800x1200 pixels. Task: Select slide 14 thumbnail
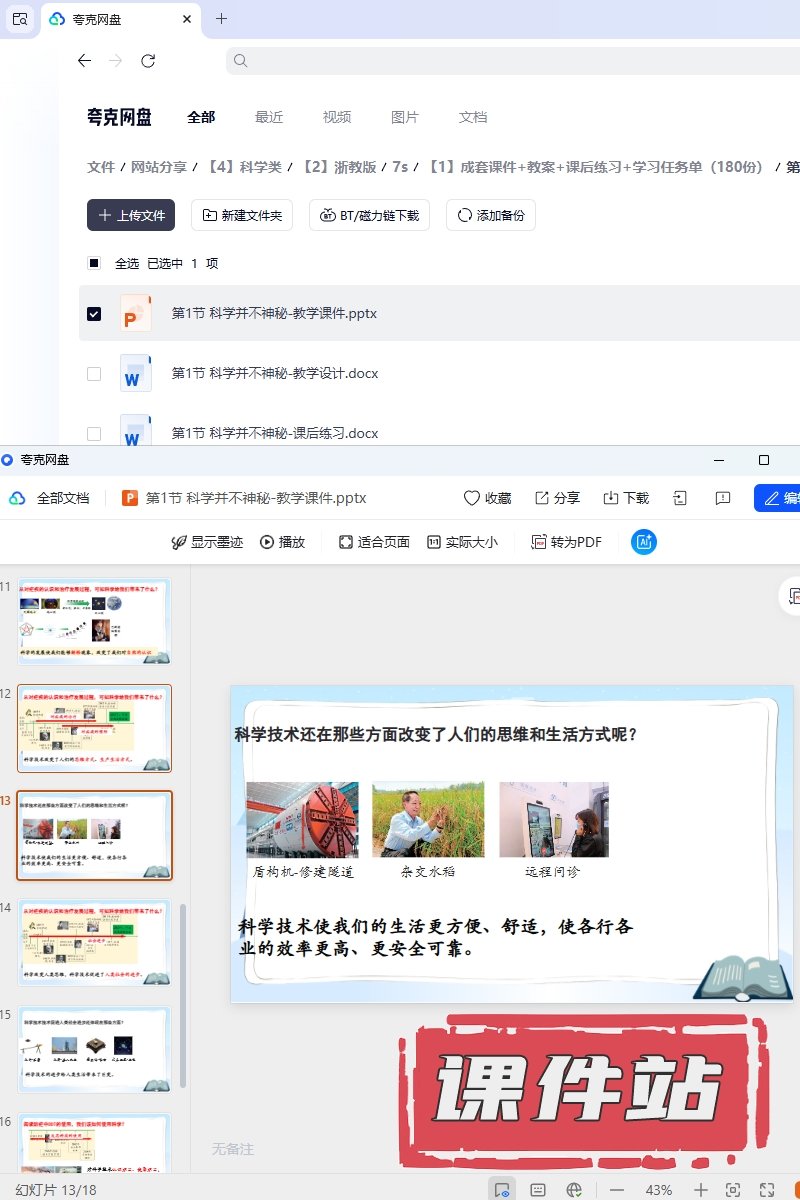95,942
